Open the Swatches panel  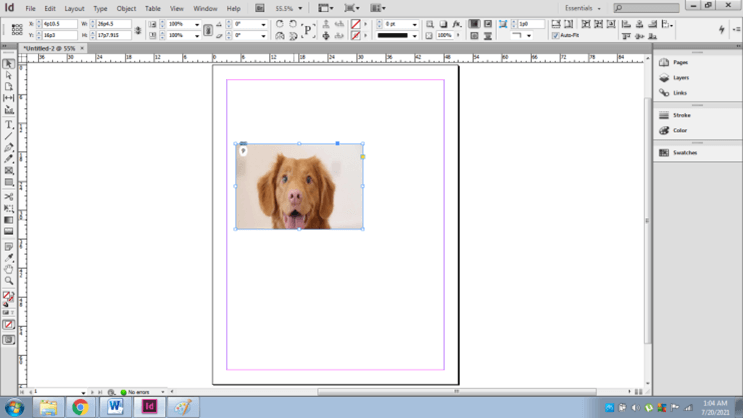pos(684,153)
